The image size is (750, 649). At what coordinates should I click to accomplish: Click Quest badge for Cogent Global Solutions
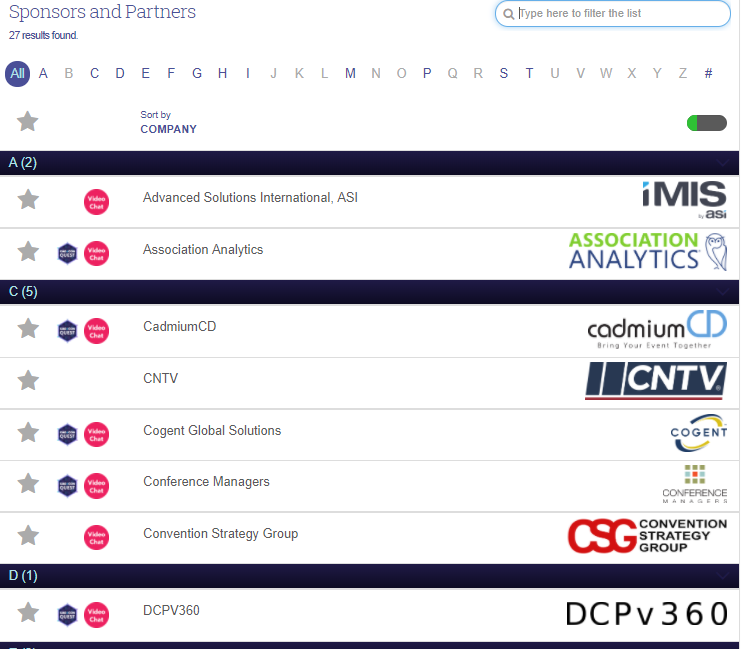(67, 434)
